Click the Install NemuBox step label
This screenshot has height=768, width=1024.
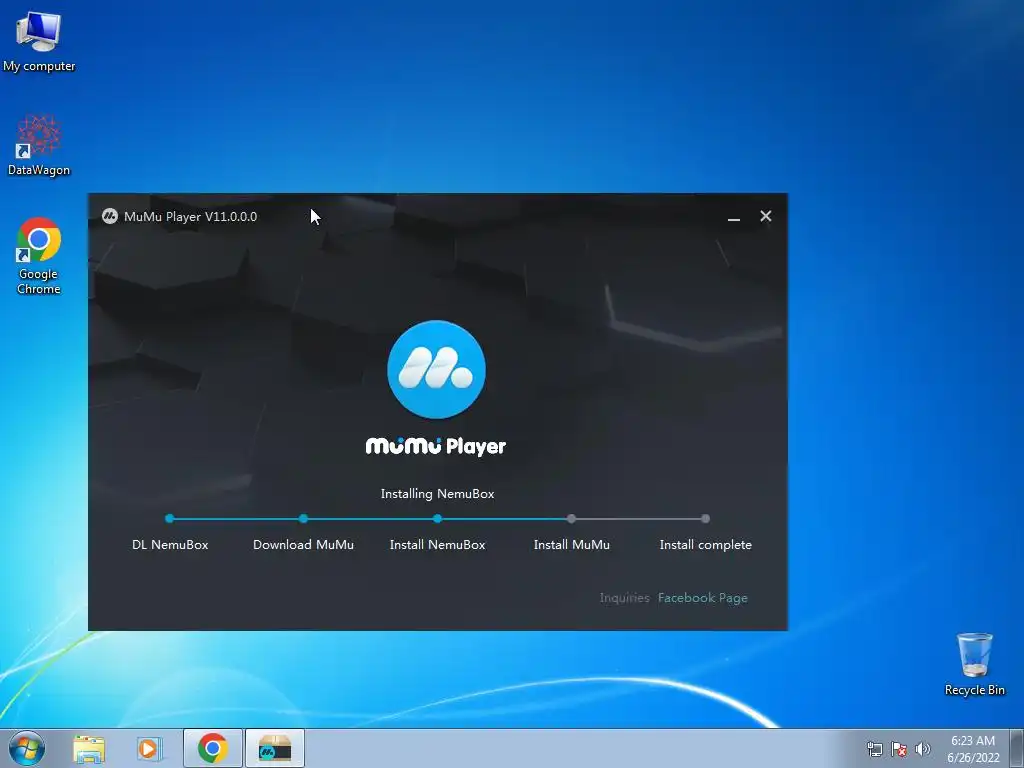438,545
